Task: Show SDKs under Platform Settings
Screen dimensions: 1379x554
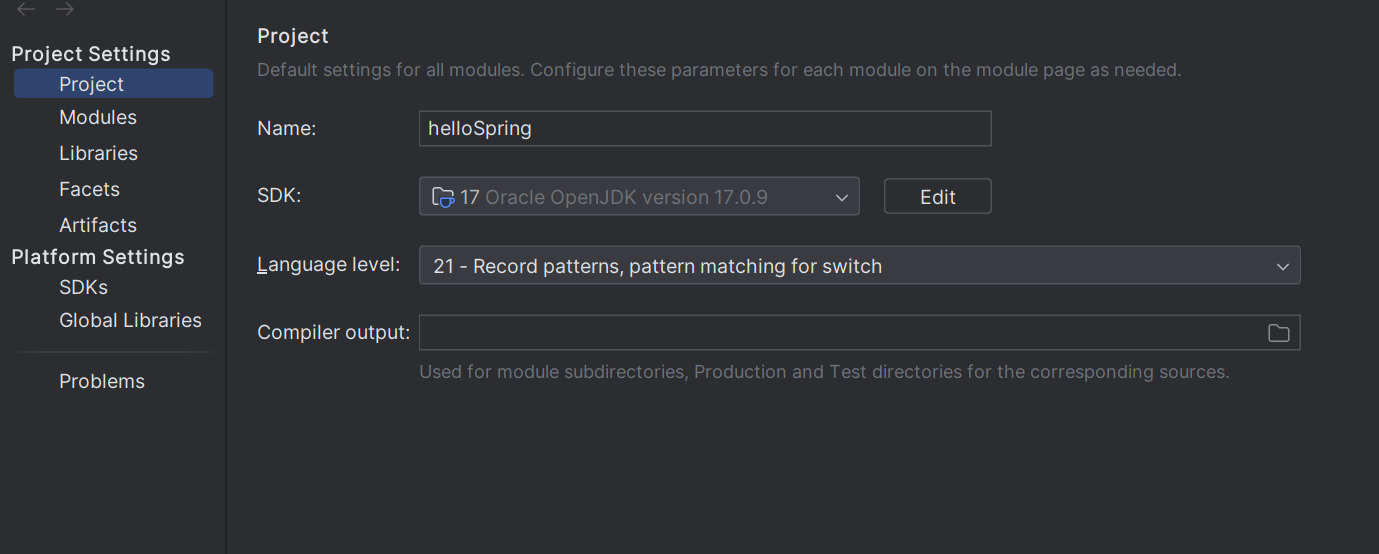Action: pos(83,287)
